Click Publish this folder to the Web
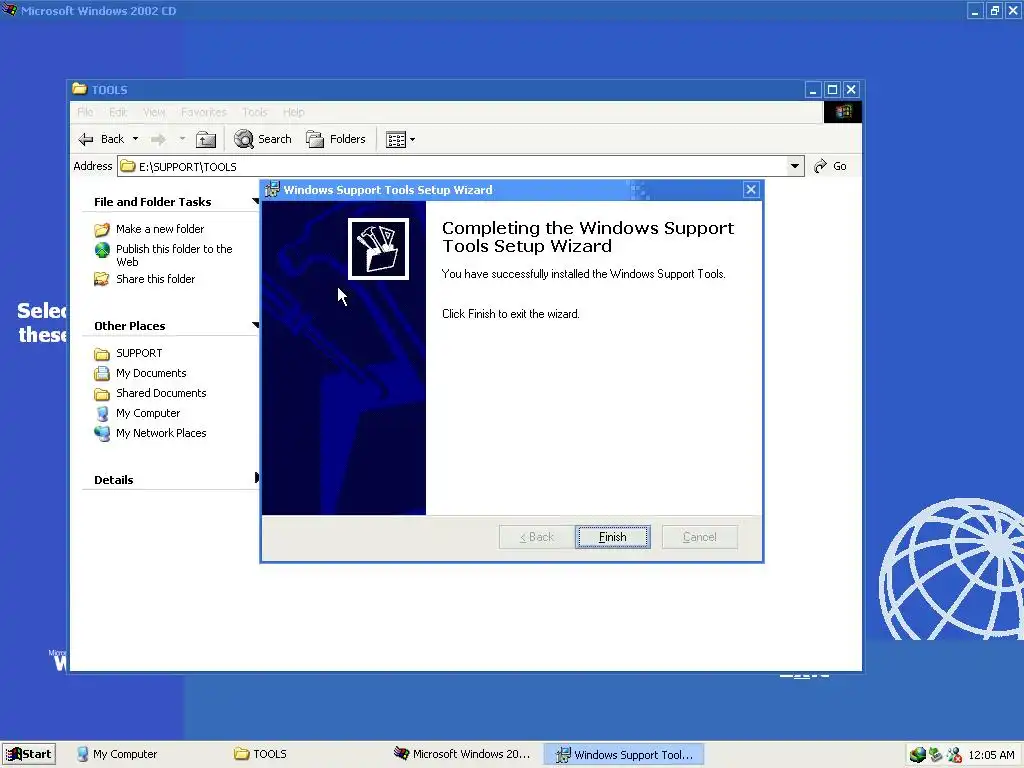 click(x=174, y=255)
